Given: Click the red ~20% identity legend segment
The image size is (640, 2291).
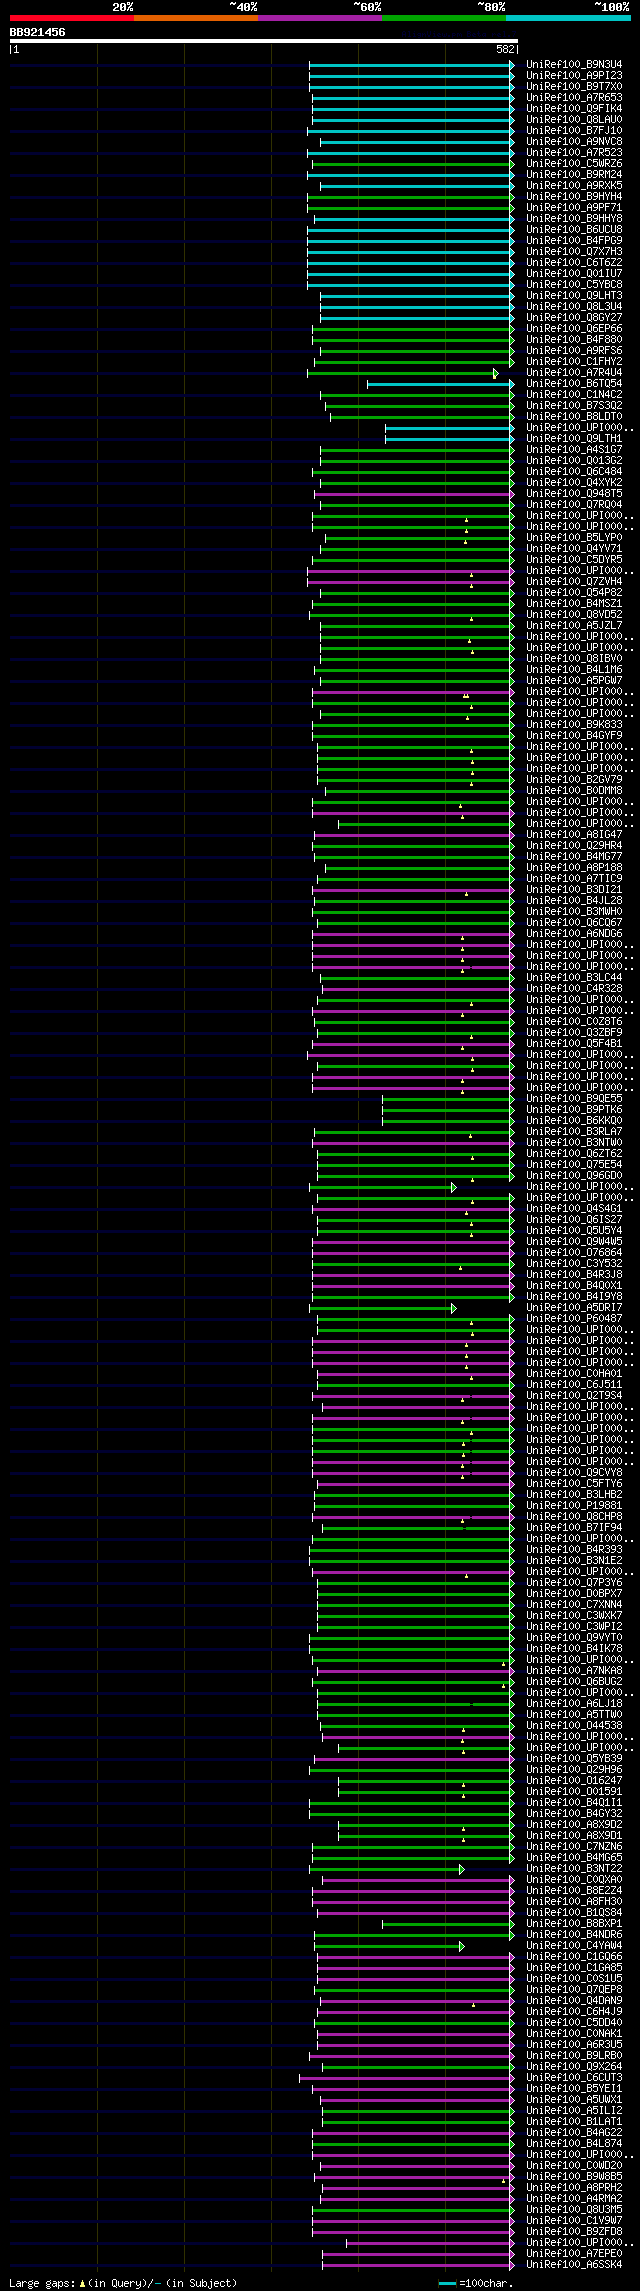Looking at the screenshot, I should (x=72, y=18).
